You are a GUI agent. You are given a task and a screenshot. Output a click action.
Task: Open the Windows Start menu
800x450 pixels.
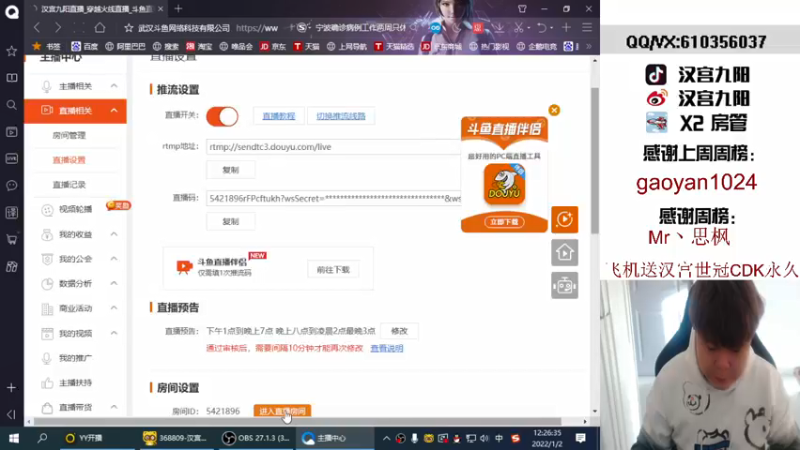coord(14,438)
